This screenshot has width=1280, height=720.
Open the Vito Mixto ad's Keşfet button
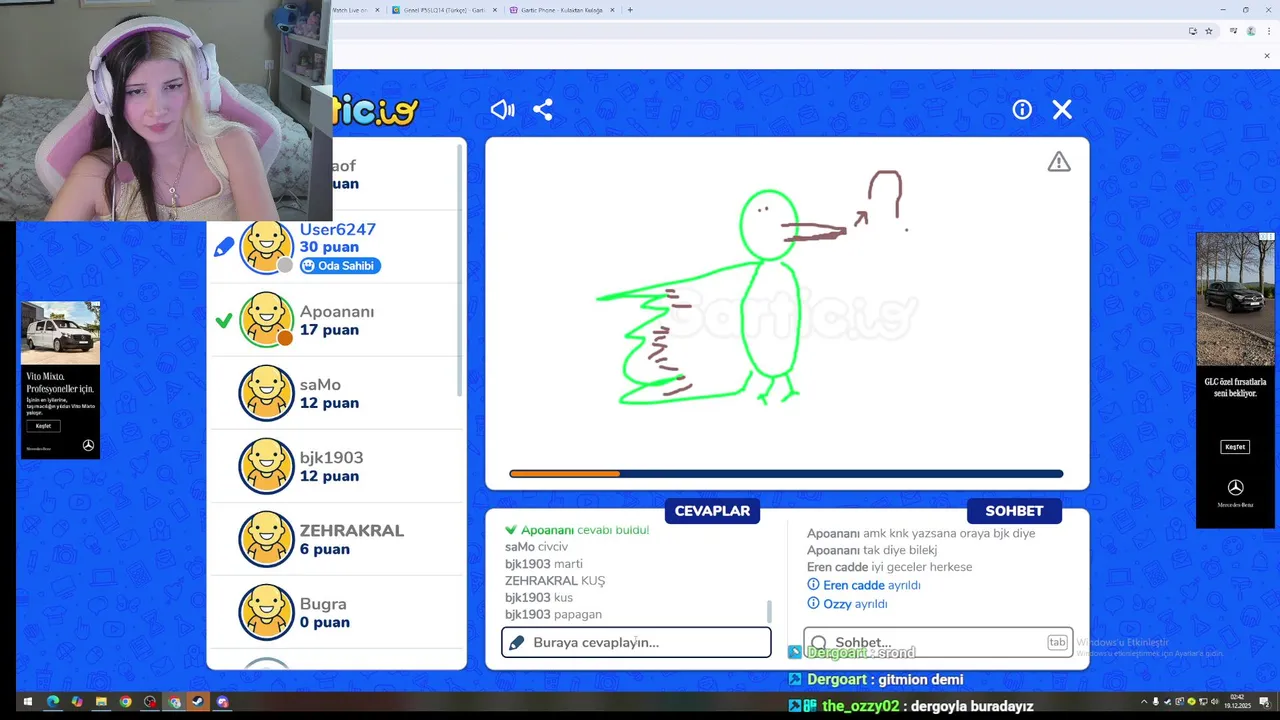(43, 426)
